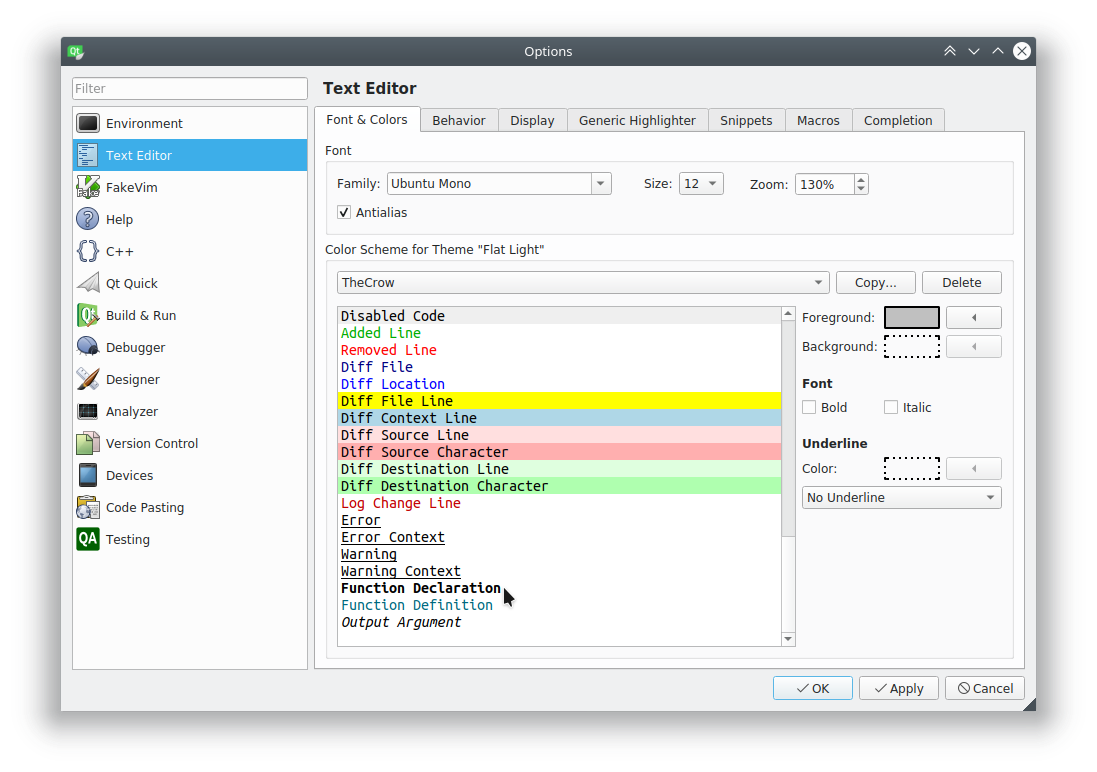1097x772 pixels.
Task: Toggle the Italic font checkbox
Action: 891,407
